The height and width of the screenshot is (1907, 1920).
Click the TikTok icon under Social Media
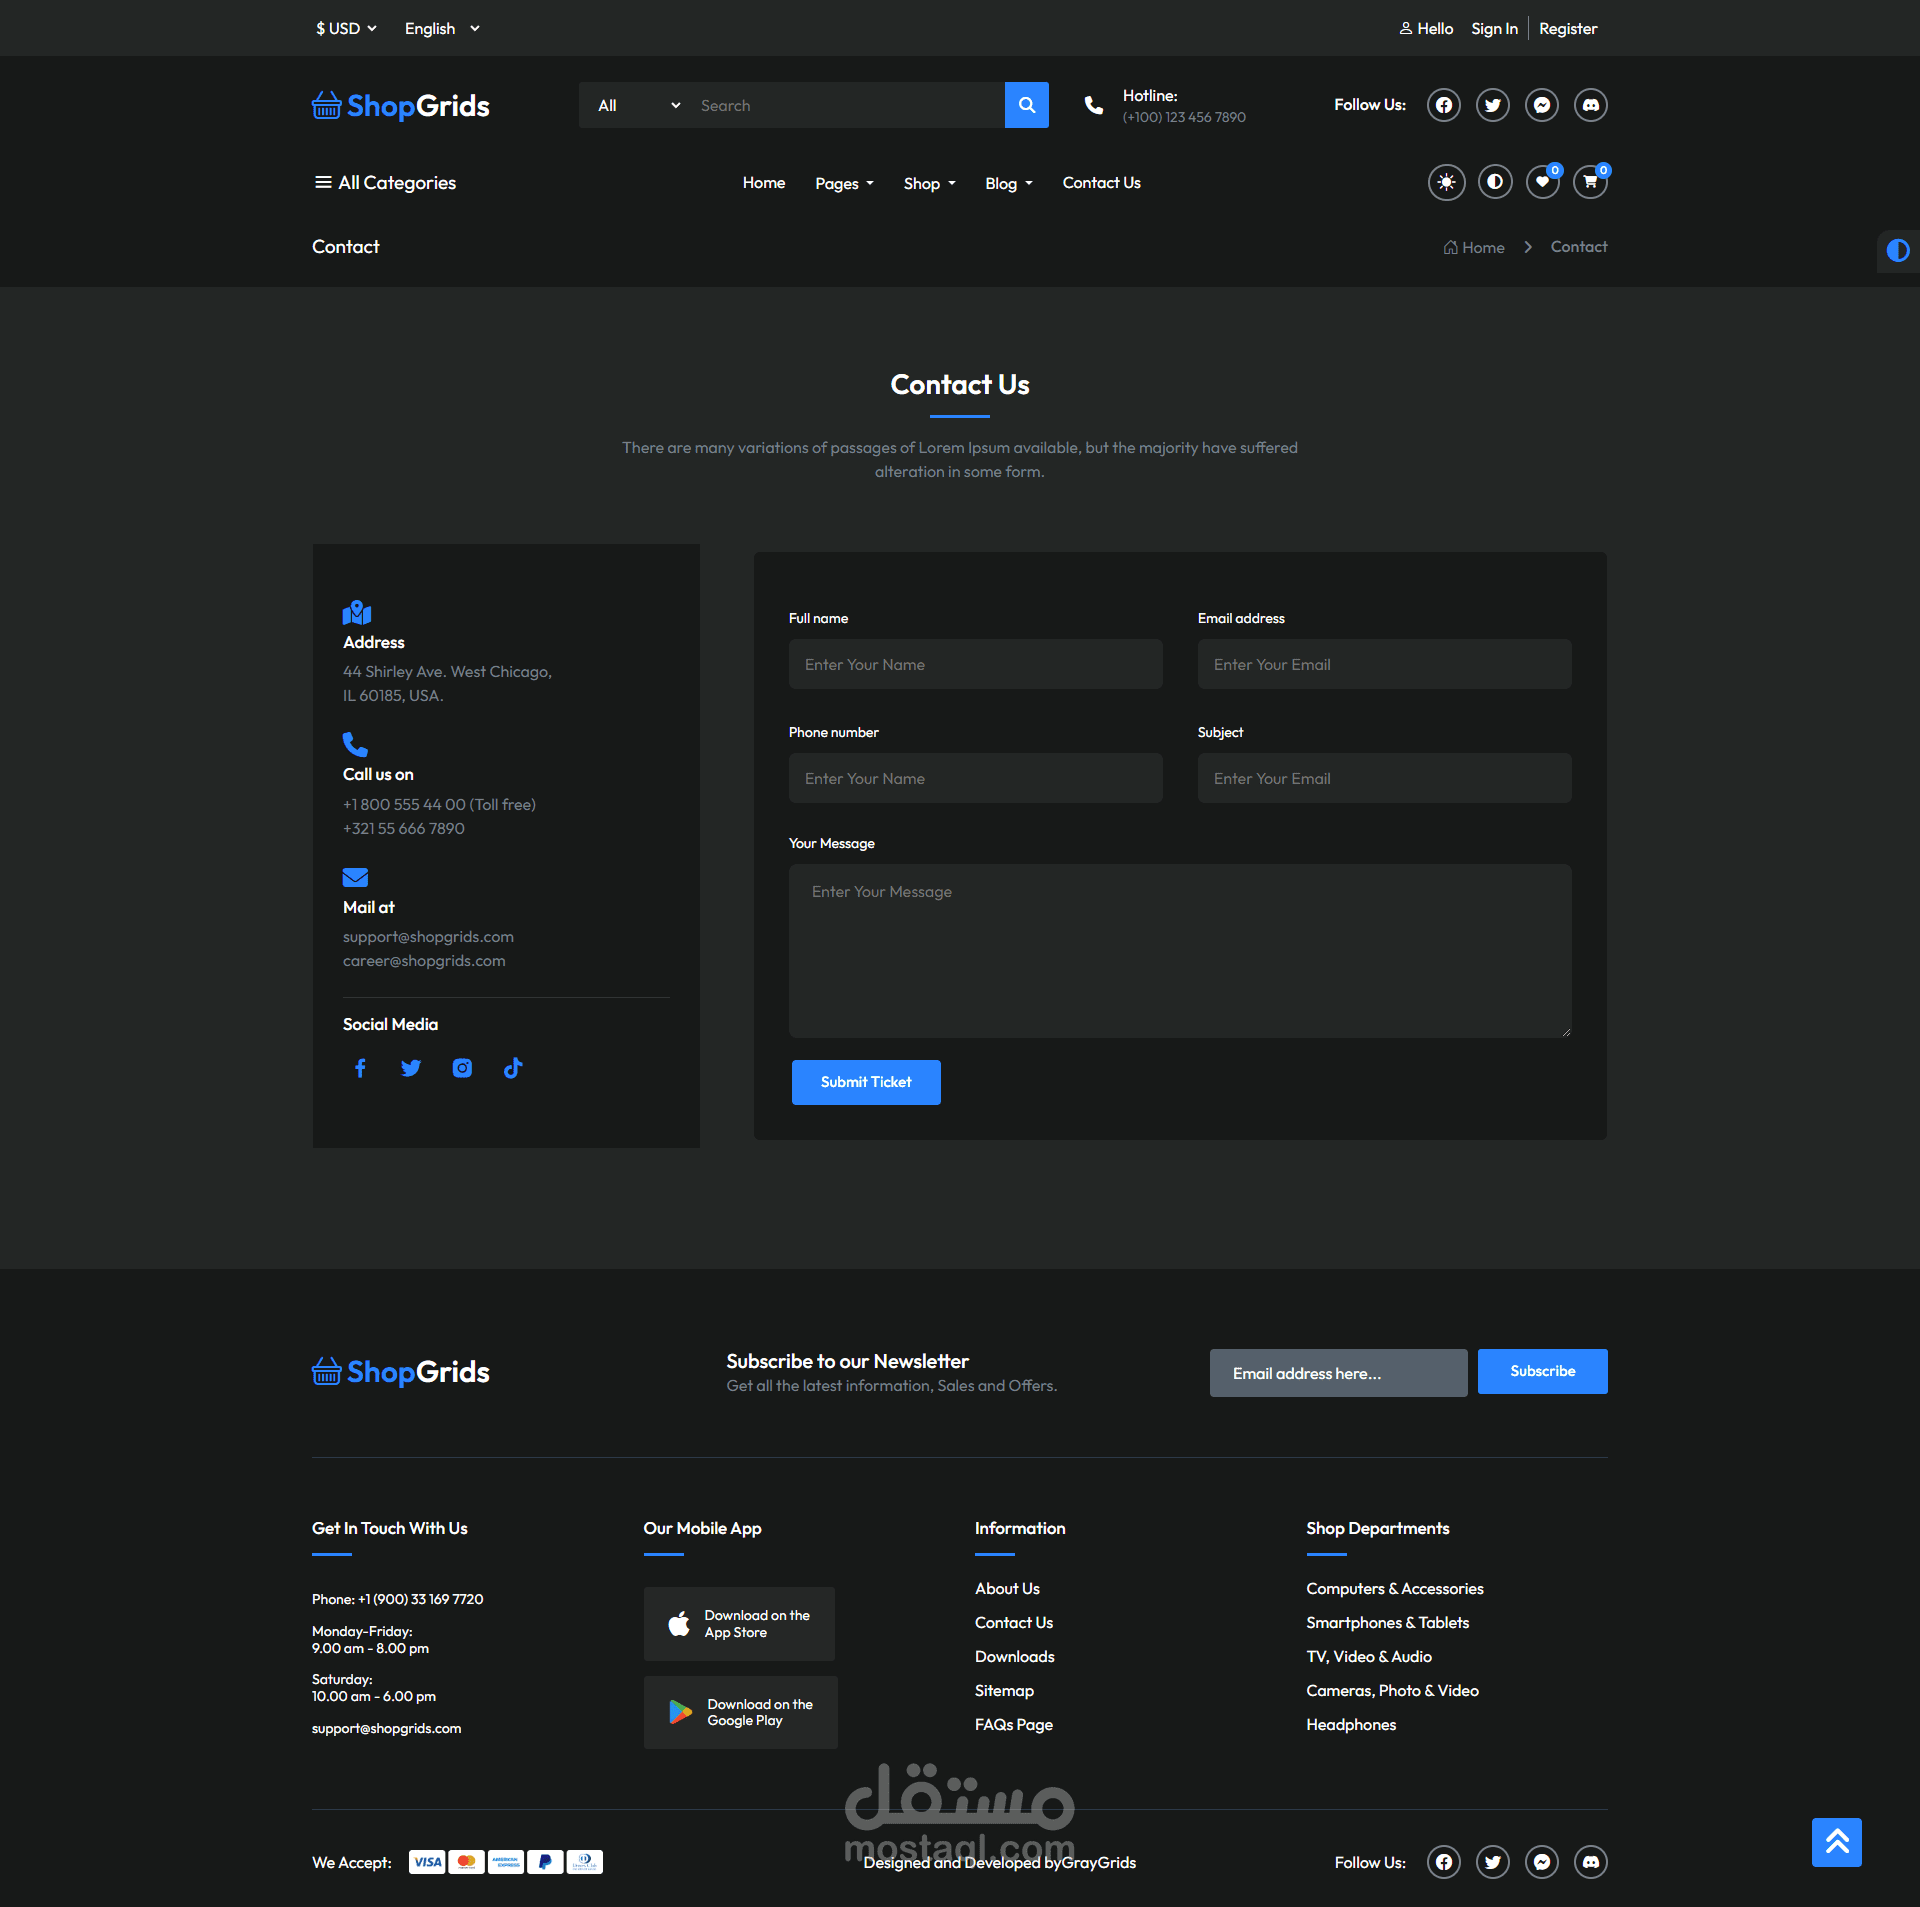click(513, 1068)
